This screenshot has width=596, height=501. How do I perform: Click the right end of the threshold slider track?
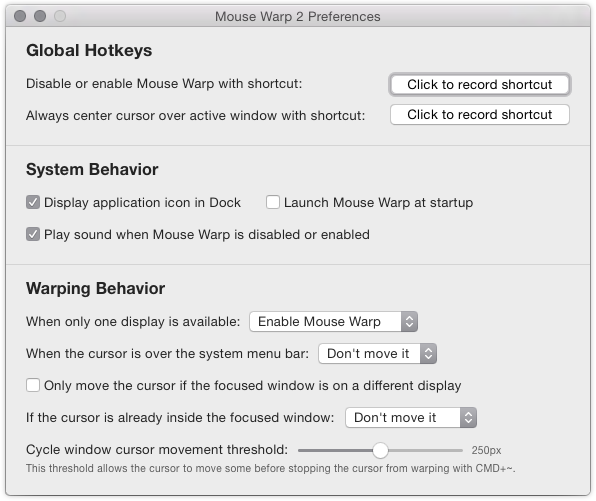tap(461, 450)
